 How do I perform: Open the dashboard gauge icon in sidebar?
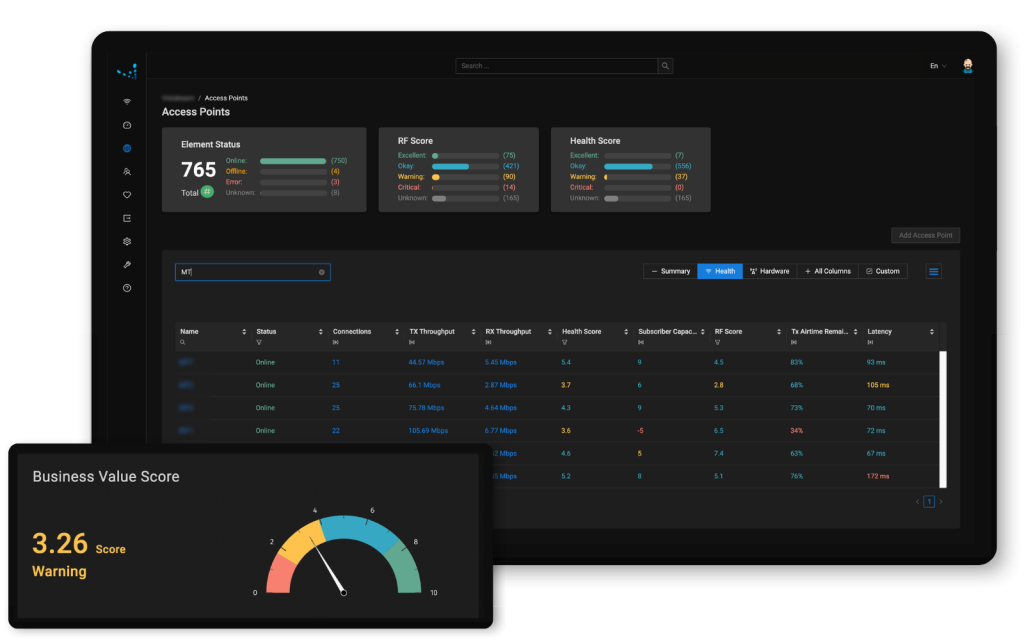tap(127, 125)
